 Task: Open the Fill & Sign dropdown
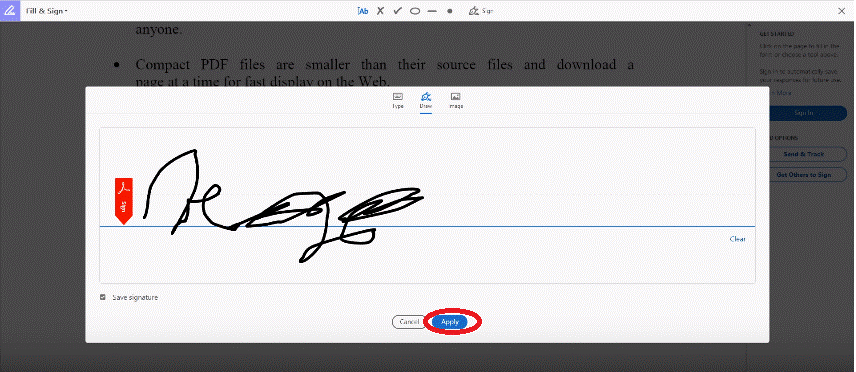47,10
